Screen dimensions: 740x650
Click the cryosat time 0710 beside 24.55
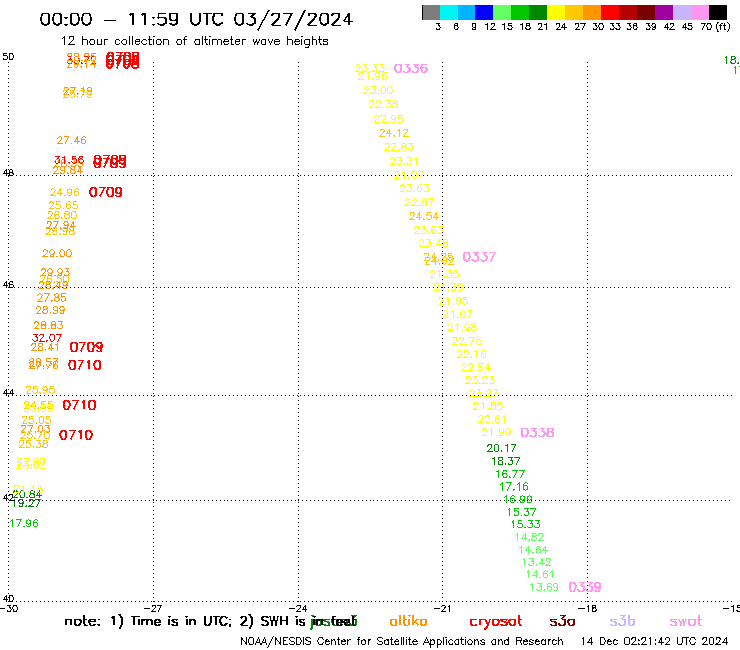[x=79, y=405]
